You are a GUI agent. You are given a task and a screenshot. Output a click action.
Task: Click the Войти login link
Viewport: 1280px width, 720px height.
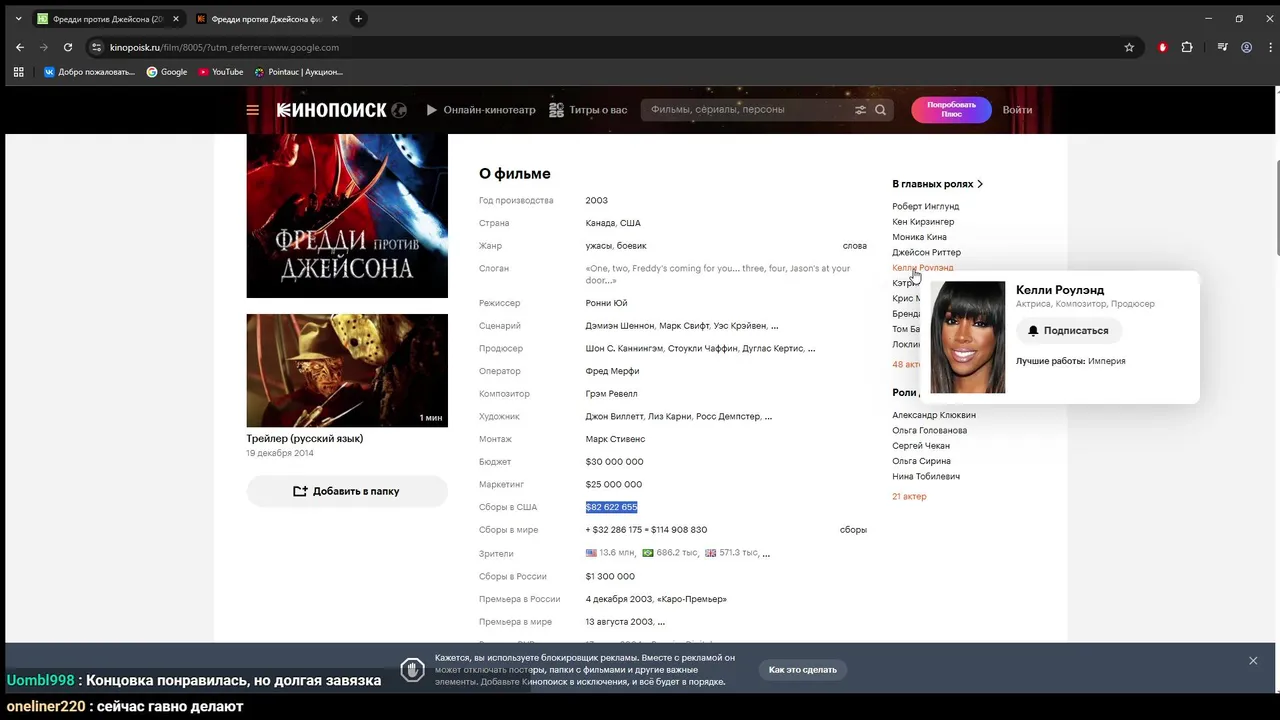[x=1017, y=110]
